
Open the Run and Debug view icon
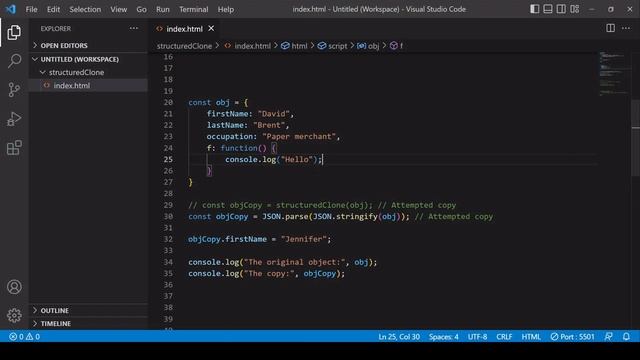14,119
